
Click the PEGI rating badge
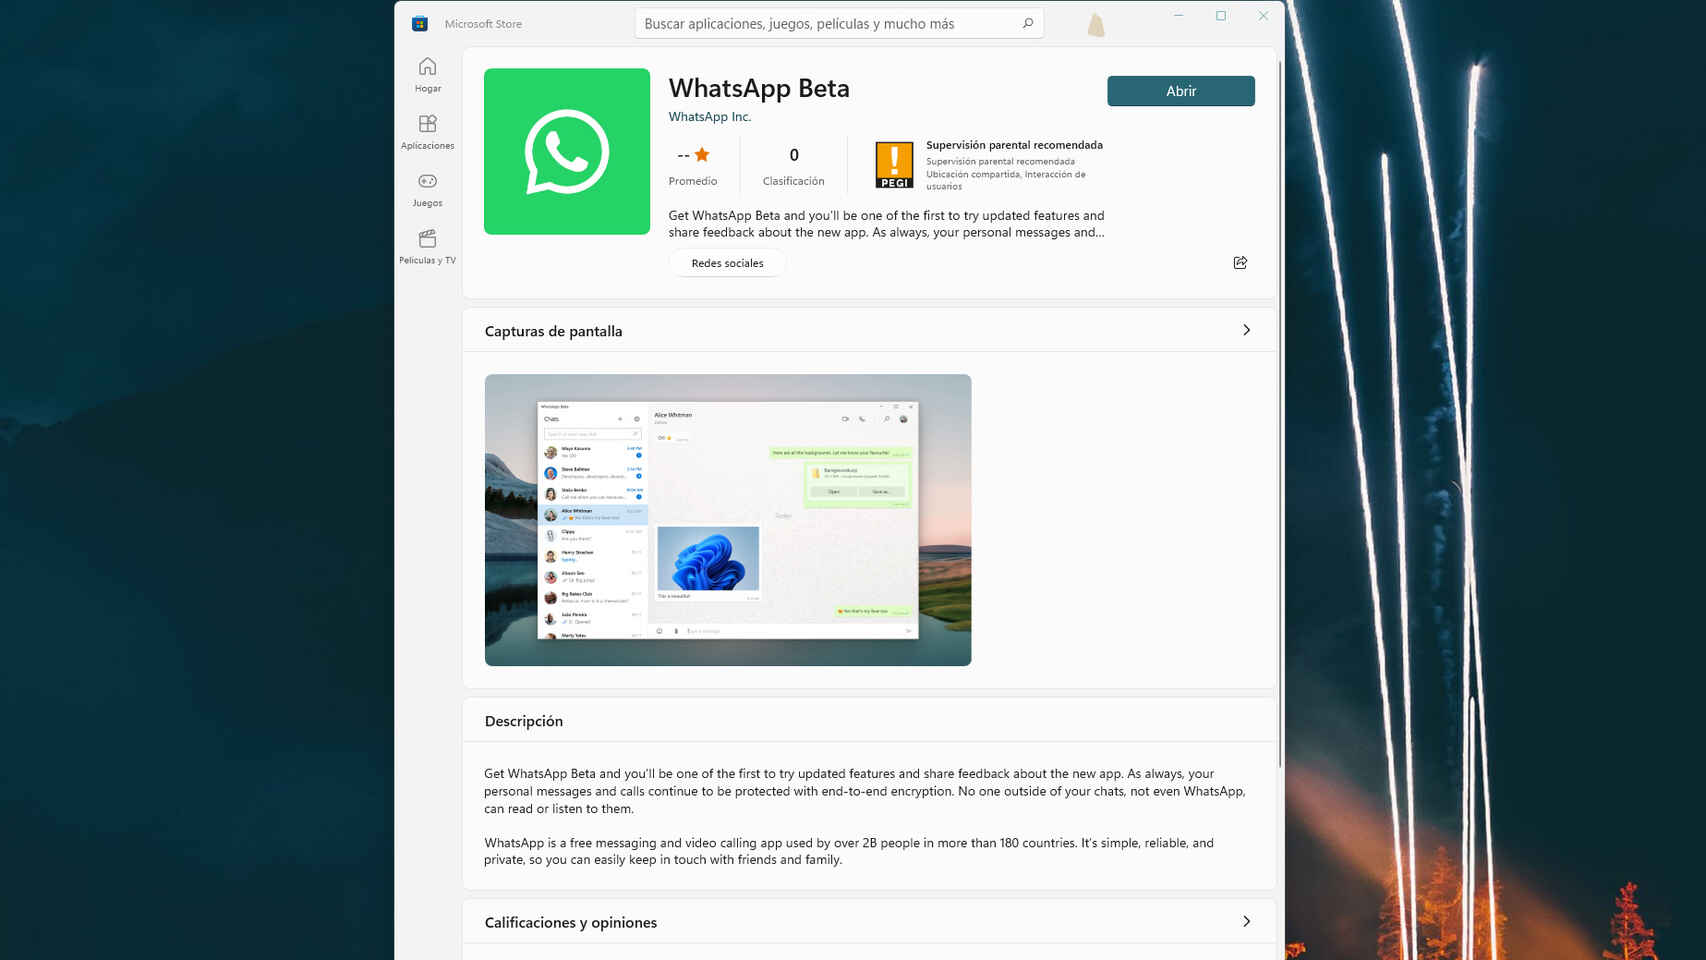(x=894, y=165)
